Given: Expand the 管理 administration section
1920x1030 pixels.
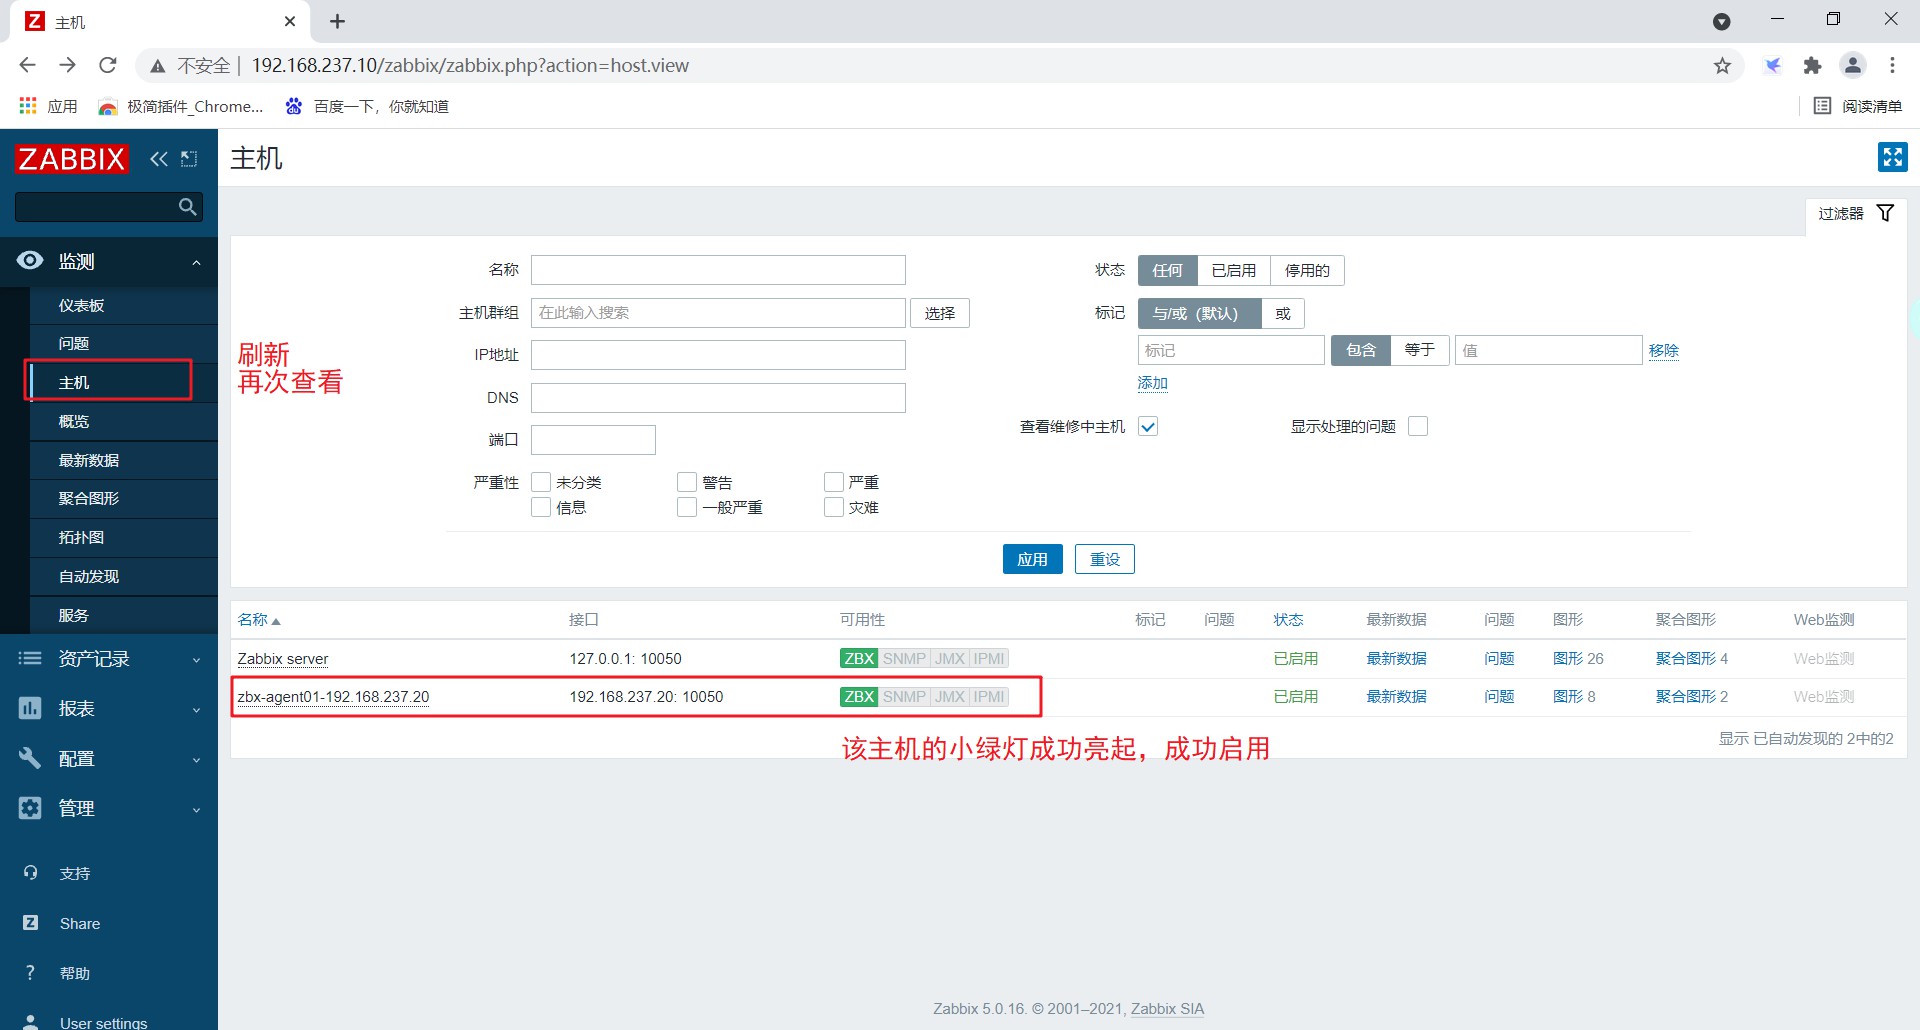Looking at the screenshot, I should tap(109, 808).
